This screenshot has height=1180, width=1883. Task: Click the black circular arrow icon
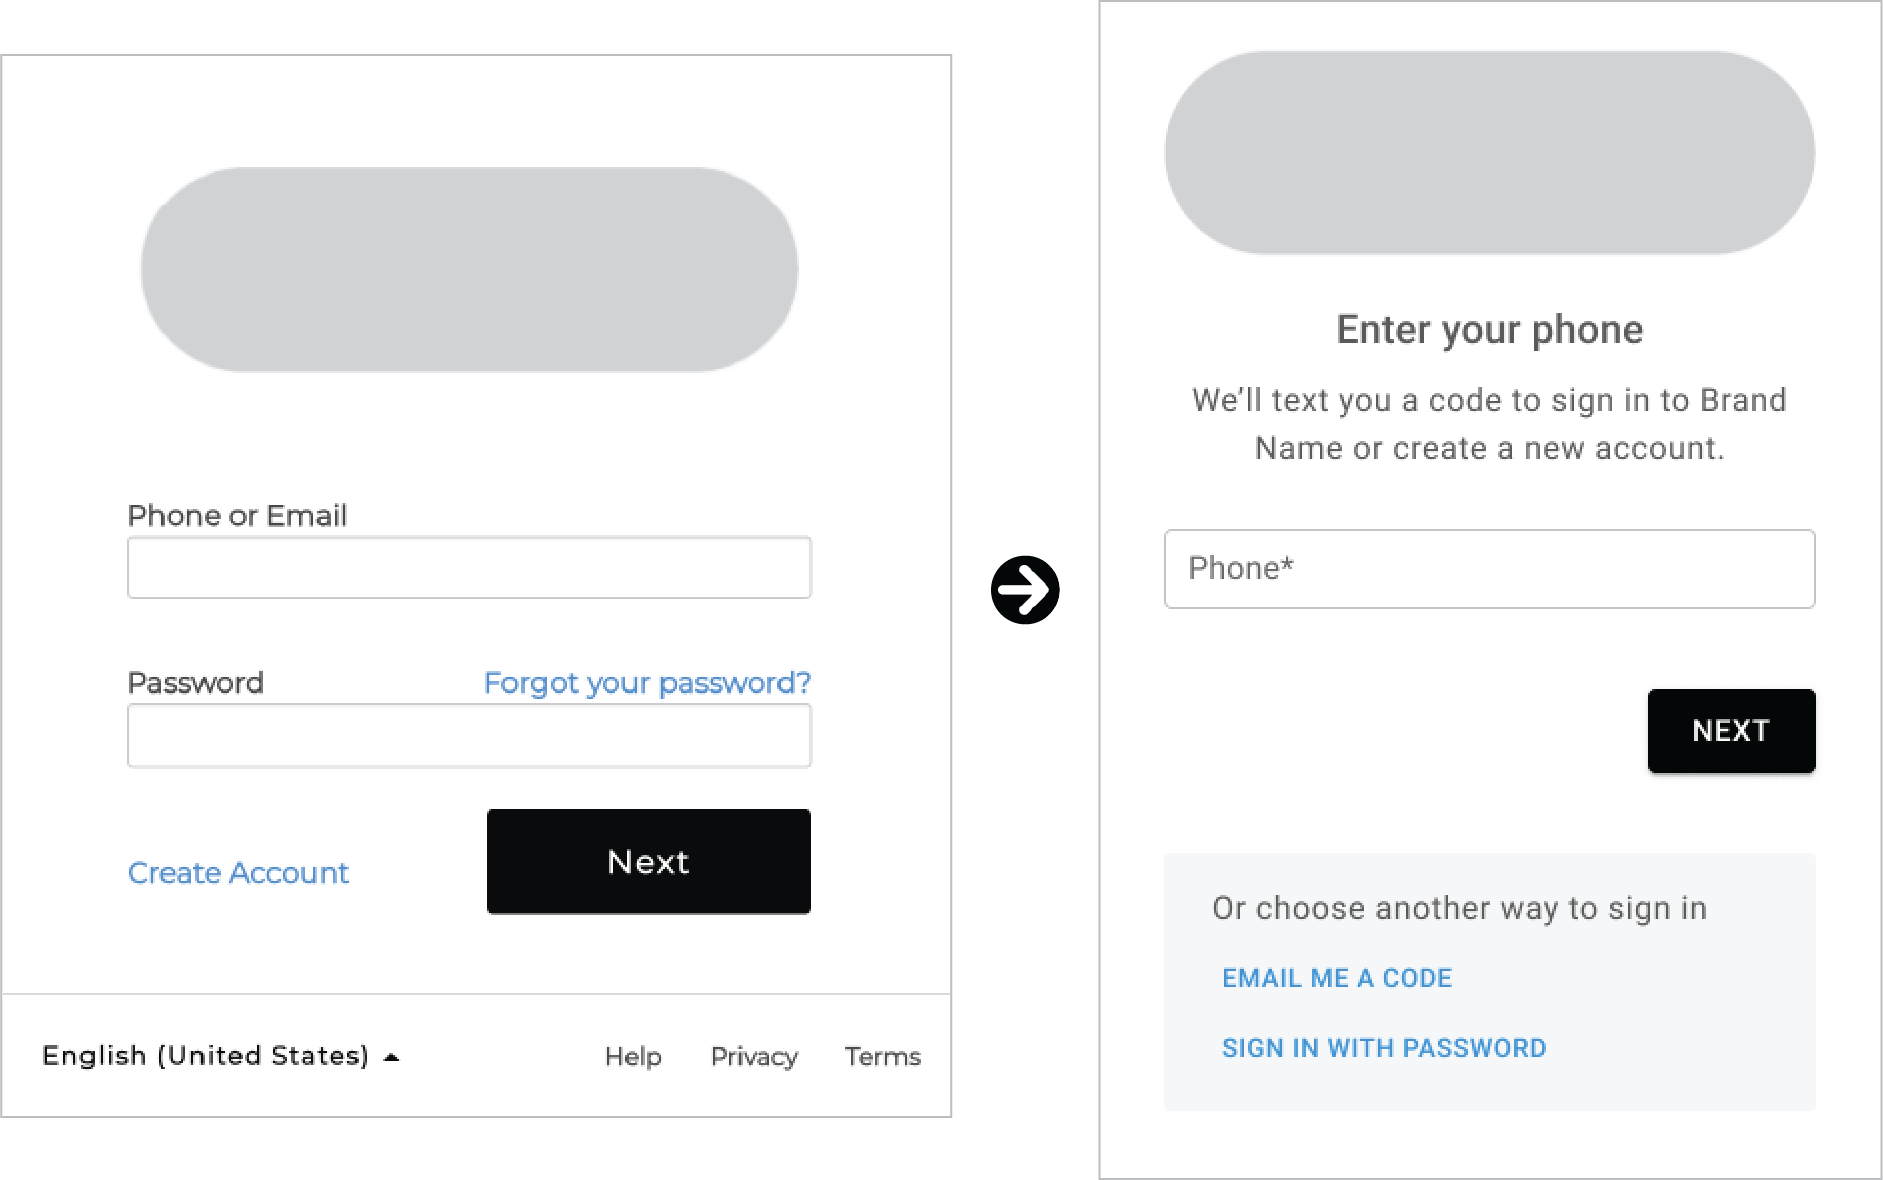pyautogui.click(x=1025, y=590)
